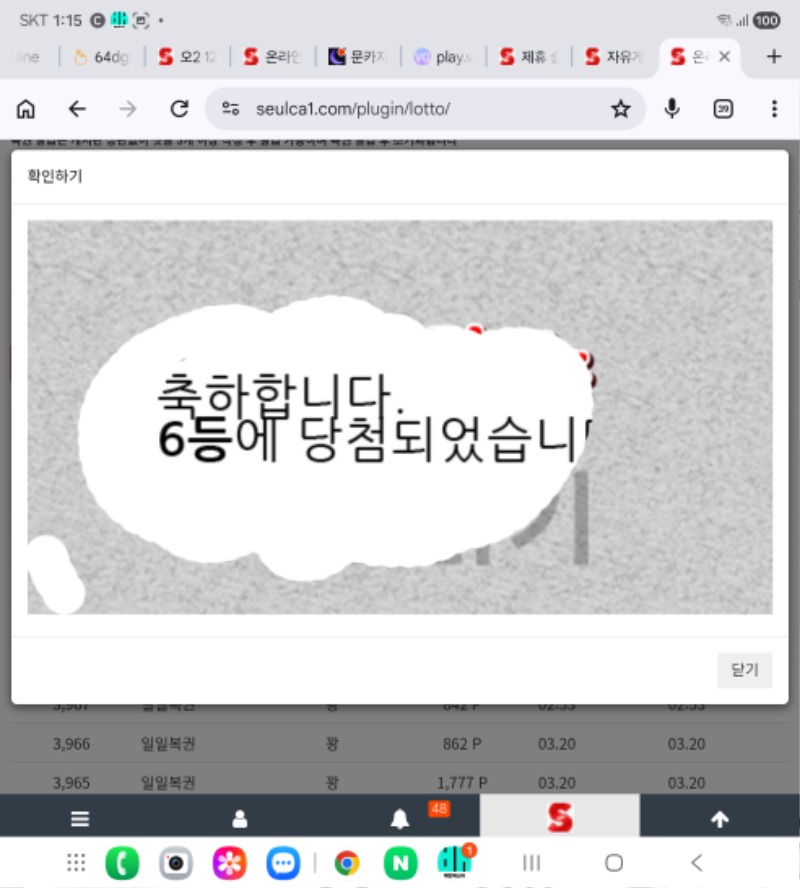This screenshot has height=888, width=800.
Task: Open the site hamburger menu
Action: [80, 819]
